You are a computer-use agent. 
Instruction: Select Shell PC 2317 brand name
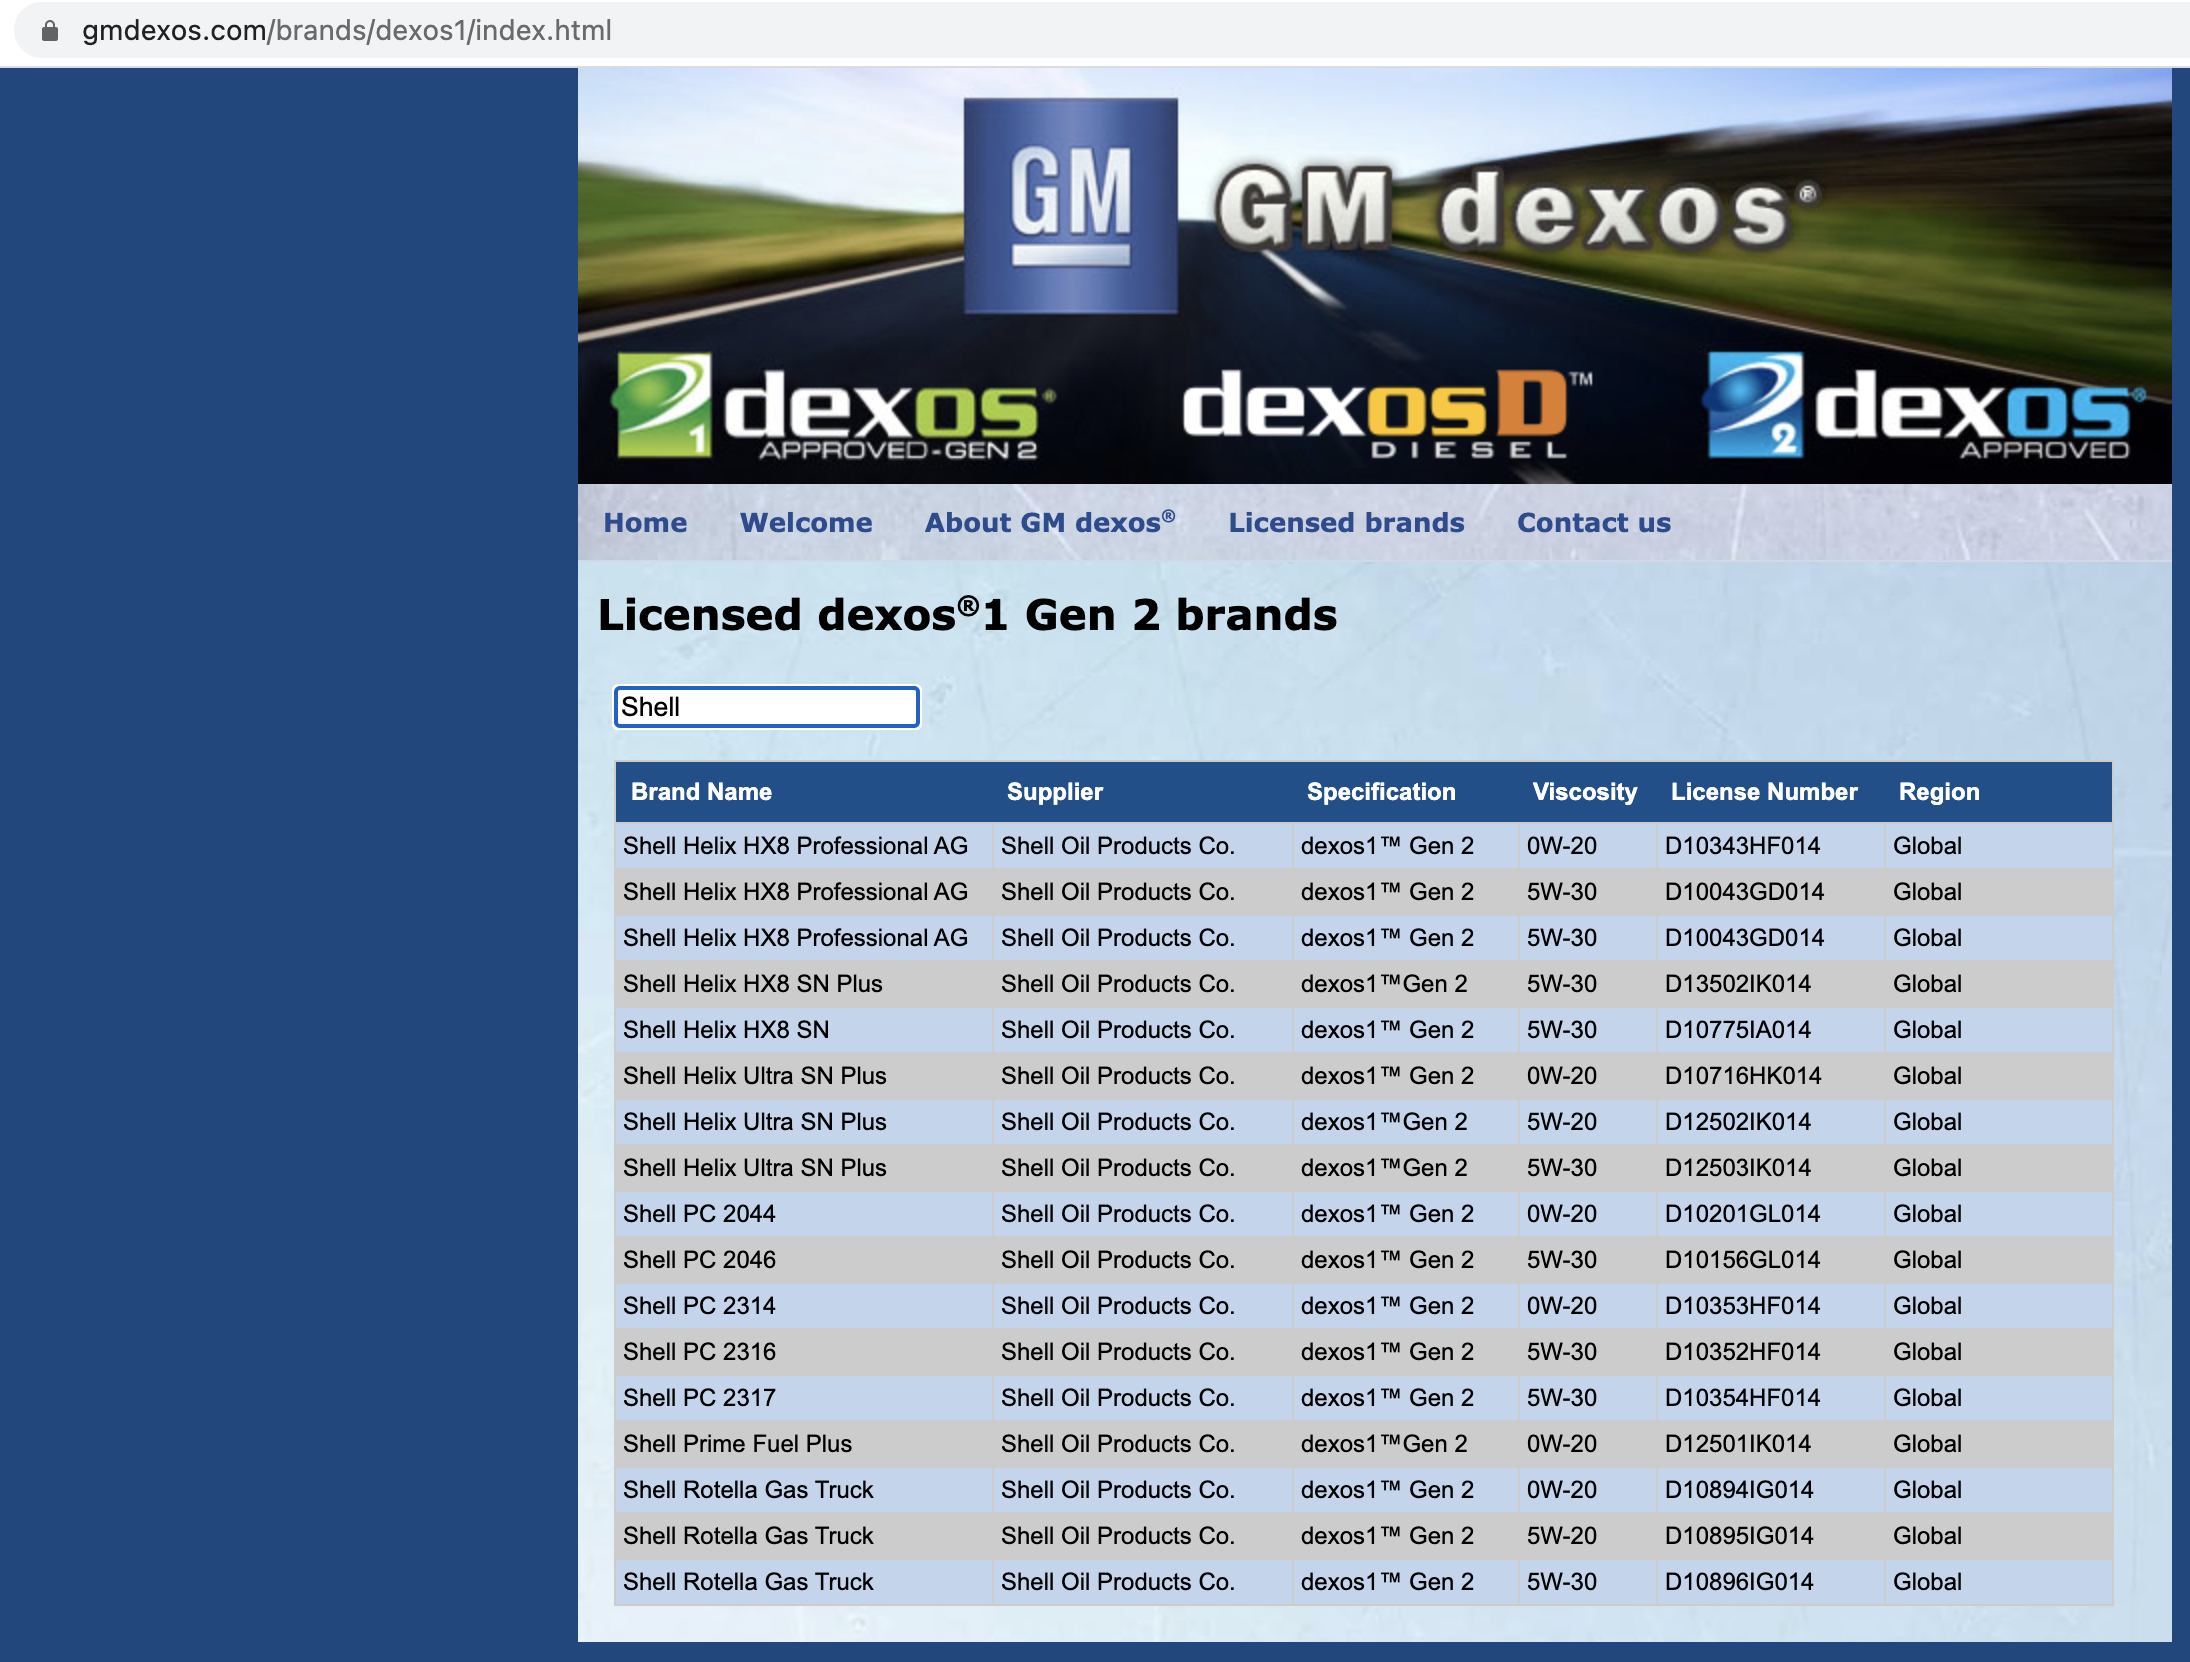(699, 1398)
